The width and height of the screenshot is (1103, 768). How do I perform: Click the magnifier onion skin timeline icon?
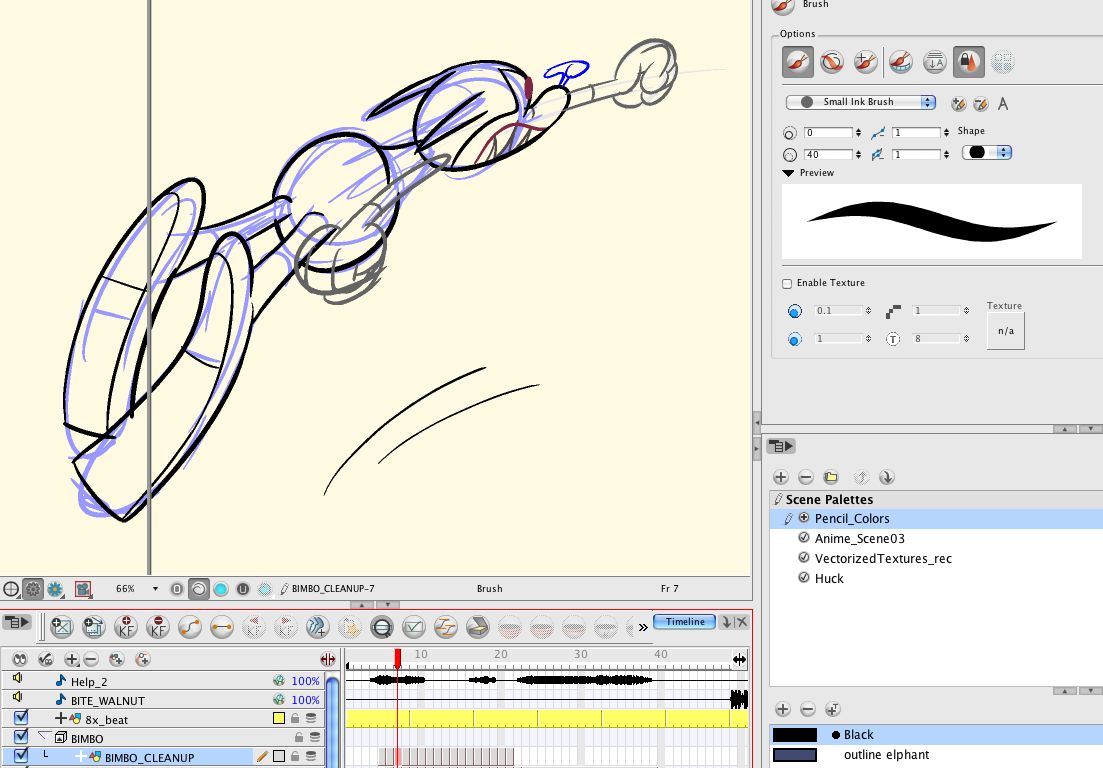382,627
